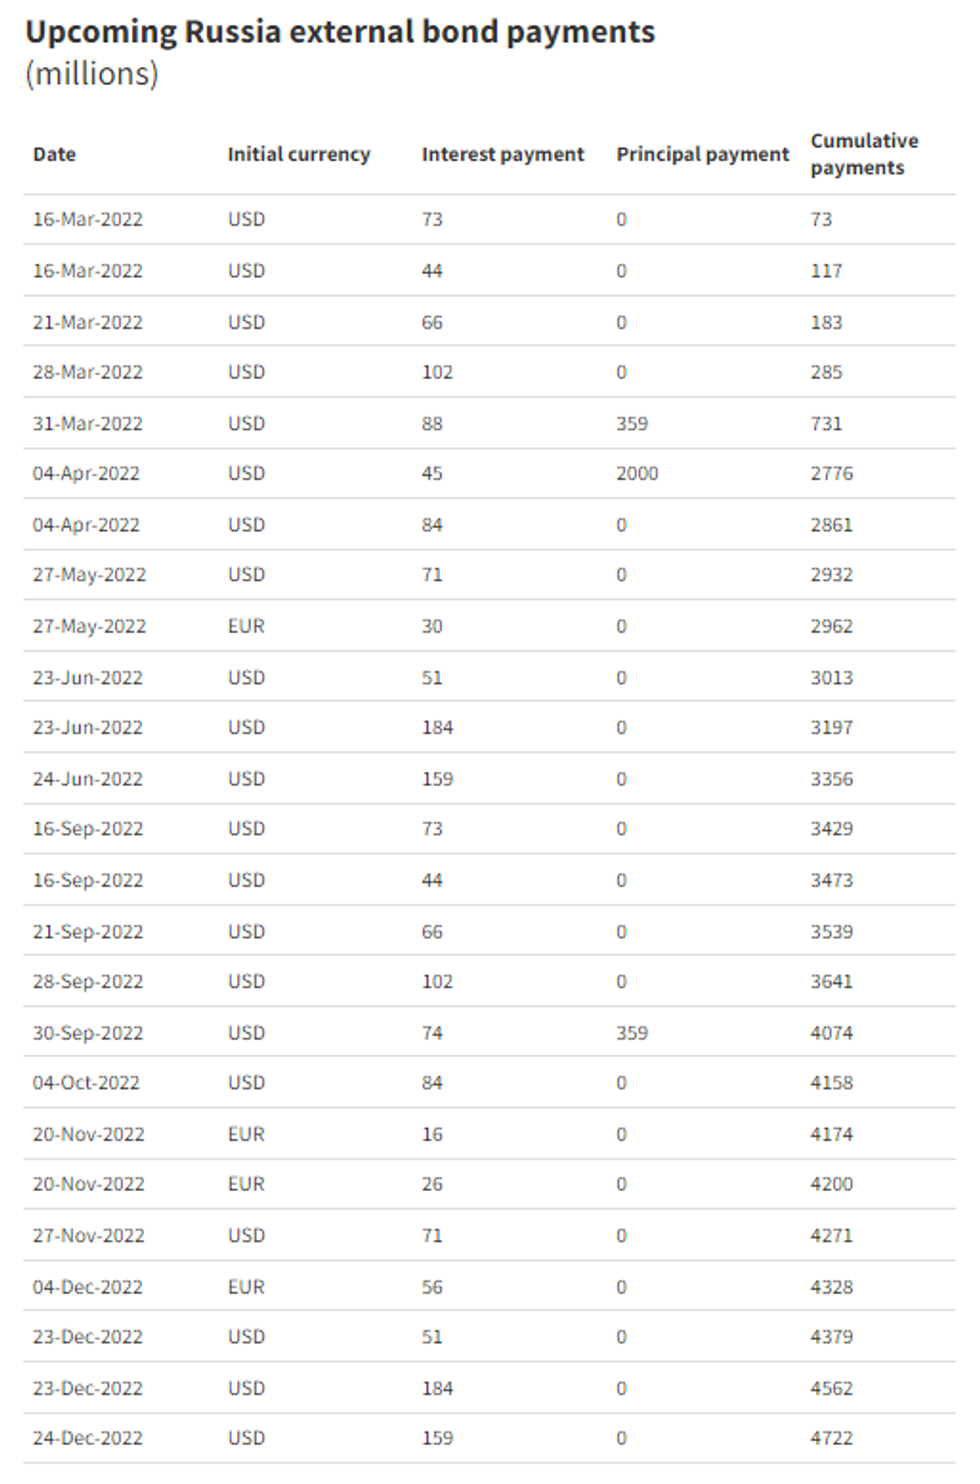Click the 2000 principal payment value
This screenshot has height=1484, width=980.
[x=637, y=473]
